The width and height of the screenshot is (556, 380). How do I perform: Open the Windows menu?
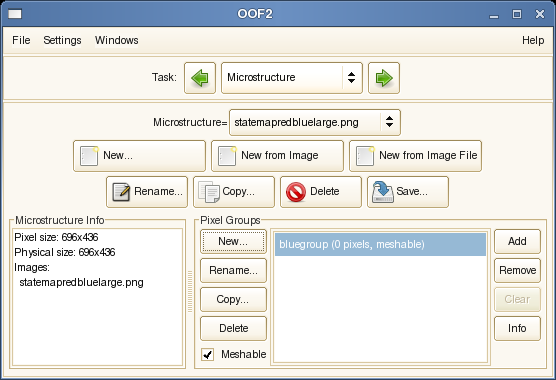[x=117, y=40]
